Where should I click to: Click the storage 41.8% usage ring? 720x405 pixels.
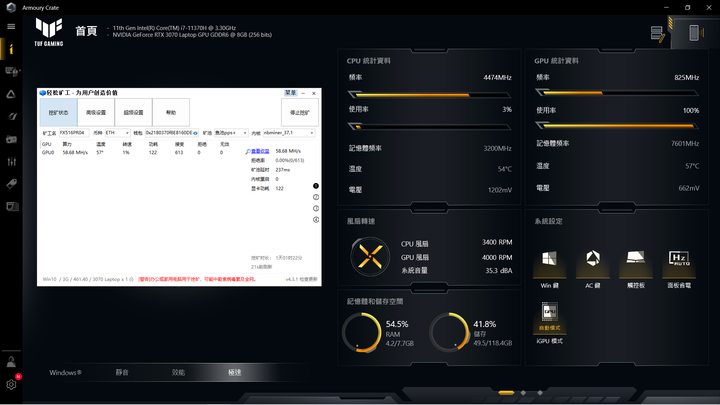point(449,332)
